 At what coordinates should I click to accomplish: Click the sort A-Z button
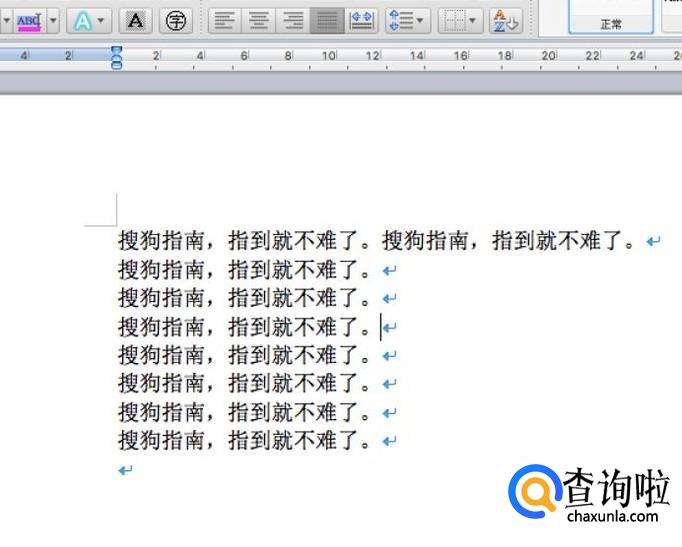point(505,20)
